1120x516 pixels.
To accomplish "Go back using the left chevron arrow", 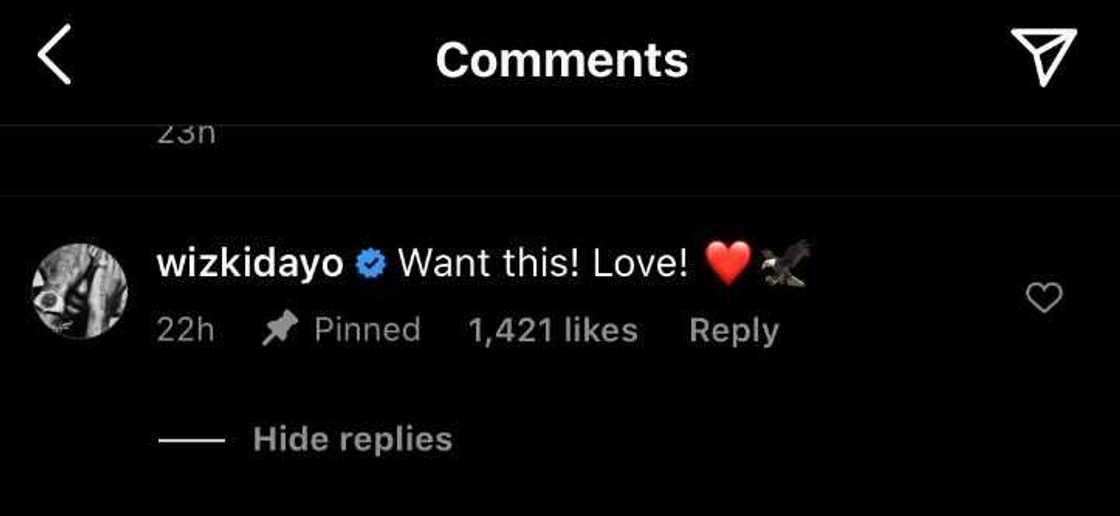I will pos(55,54).
